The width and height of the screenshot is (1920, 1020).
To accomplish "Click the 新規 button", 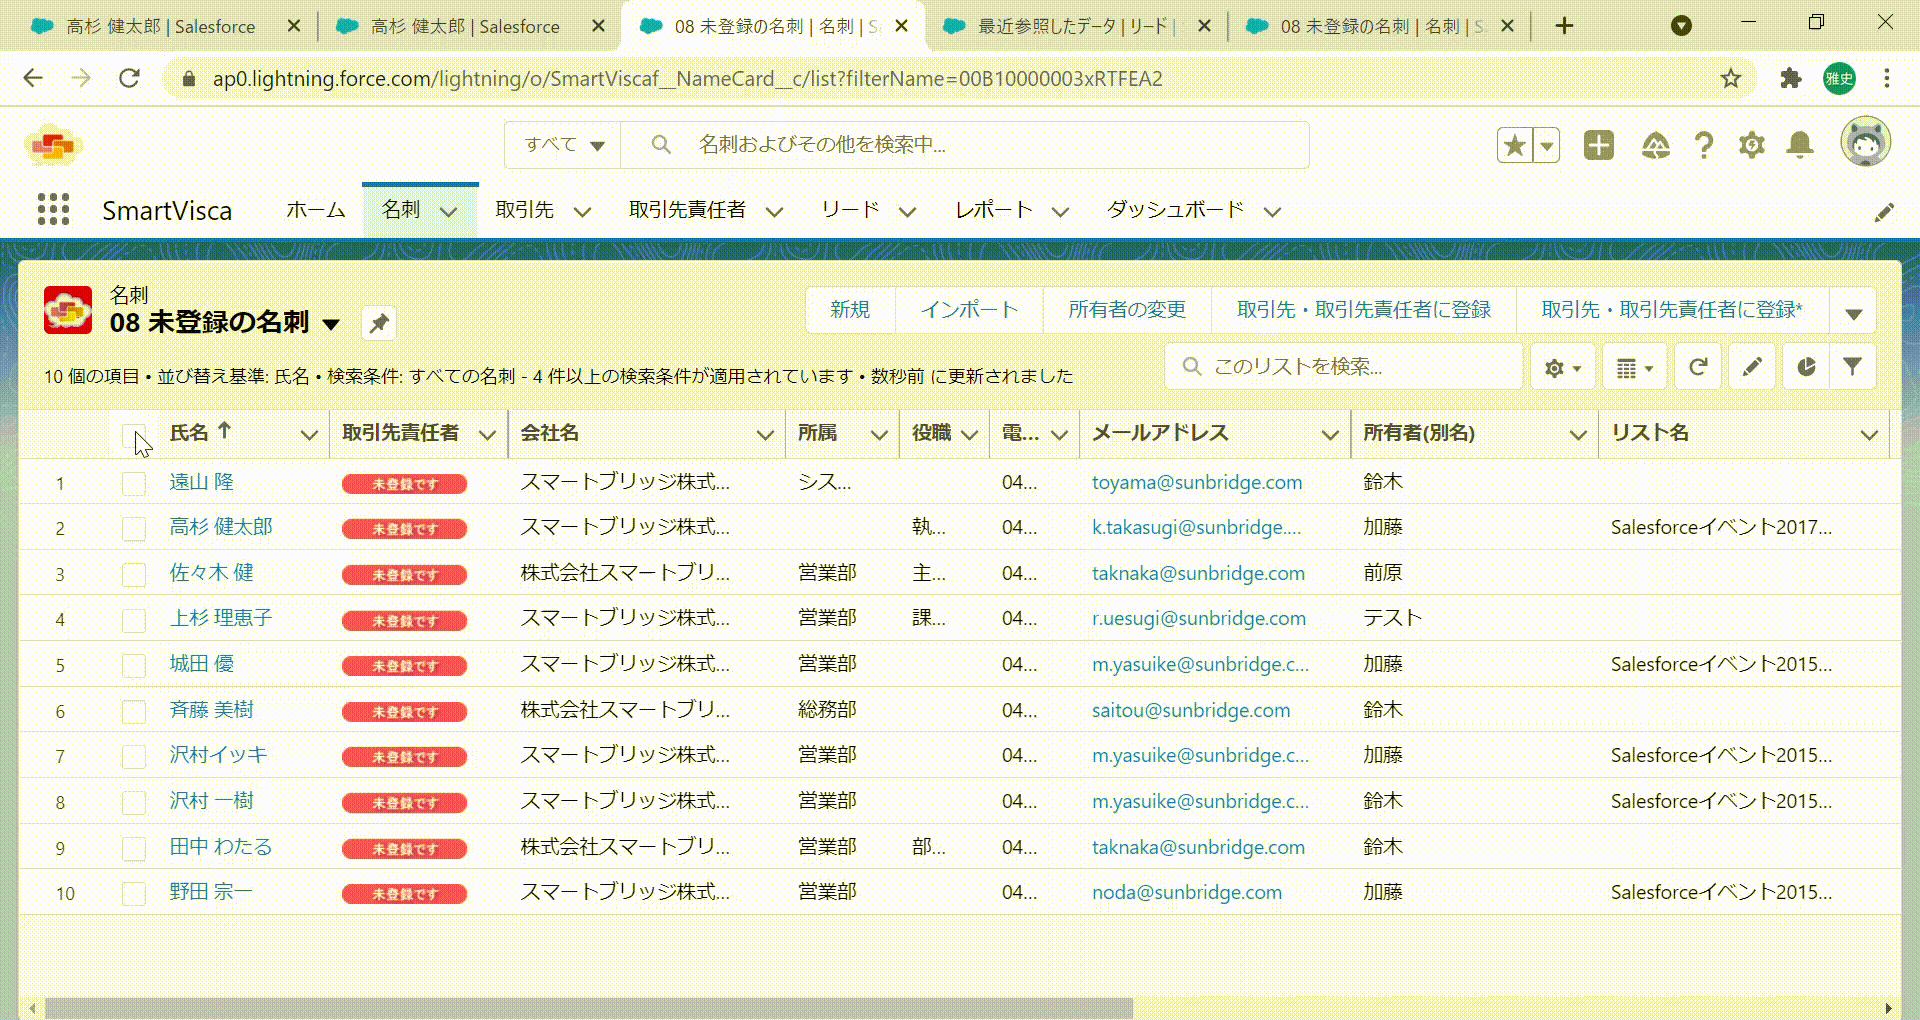I will [x=850, y=310].
